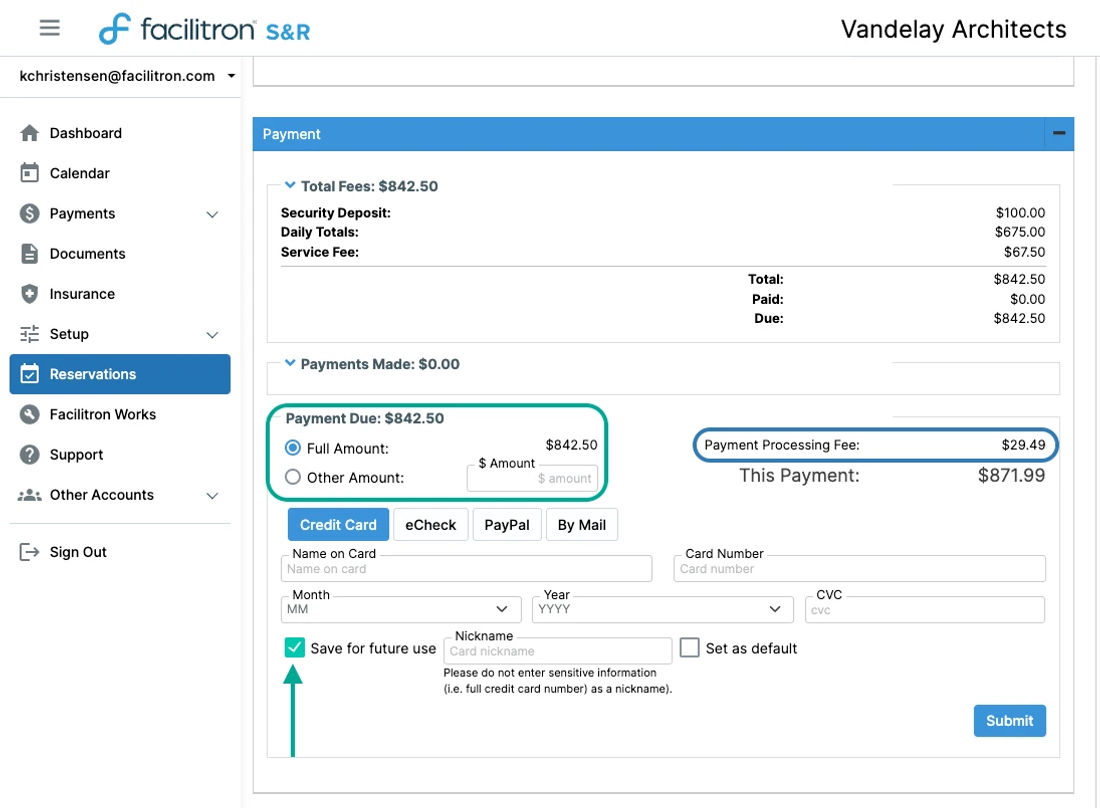
Task: Click the Sign Out icon
Action: (29, 552)
